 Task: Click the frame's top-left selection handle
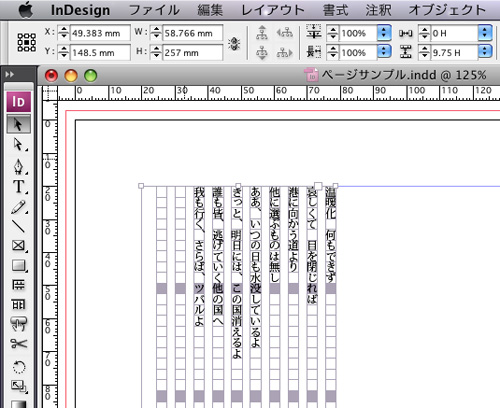141,186
